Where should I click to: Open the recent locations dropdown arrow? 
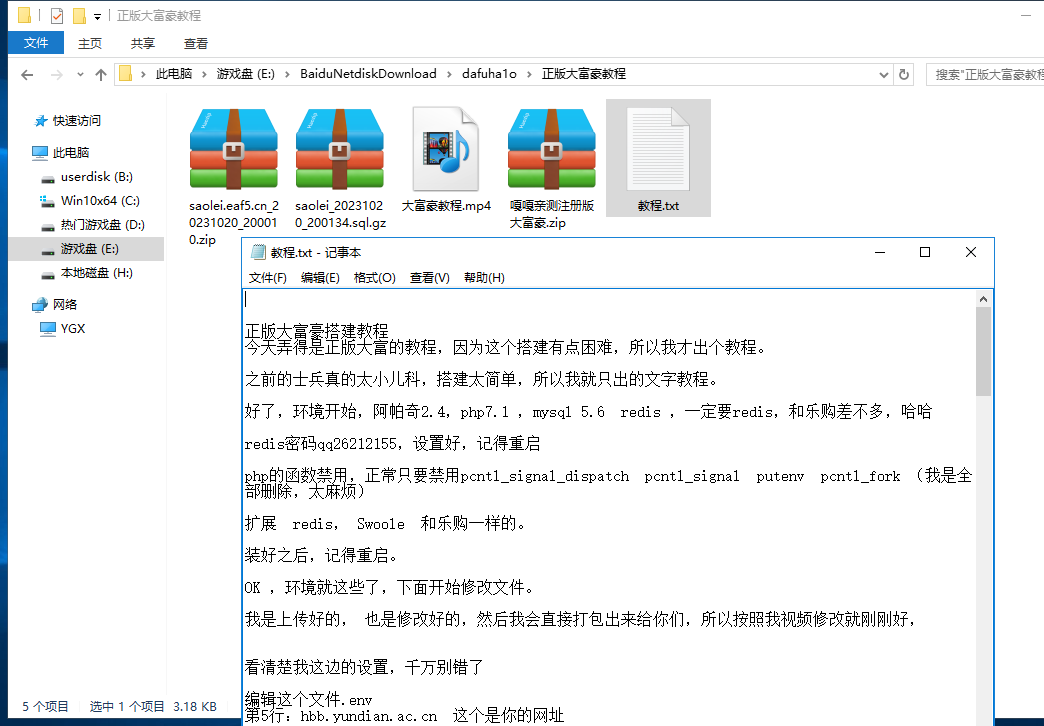click(x=79, y=75)
